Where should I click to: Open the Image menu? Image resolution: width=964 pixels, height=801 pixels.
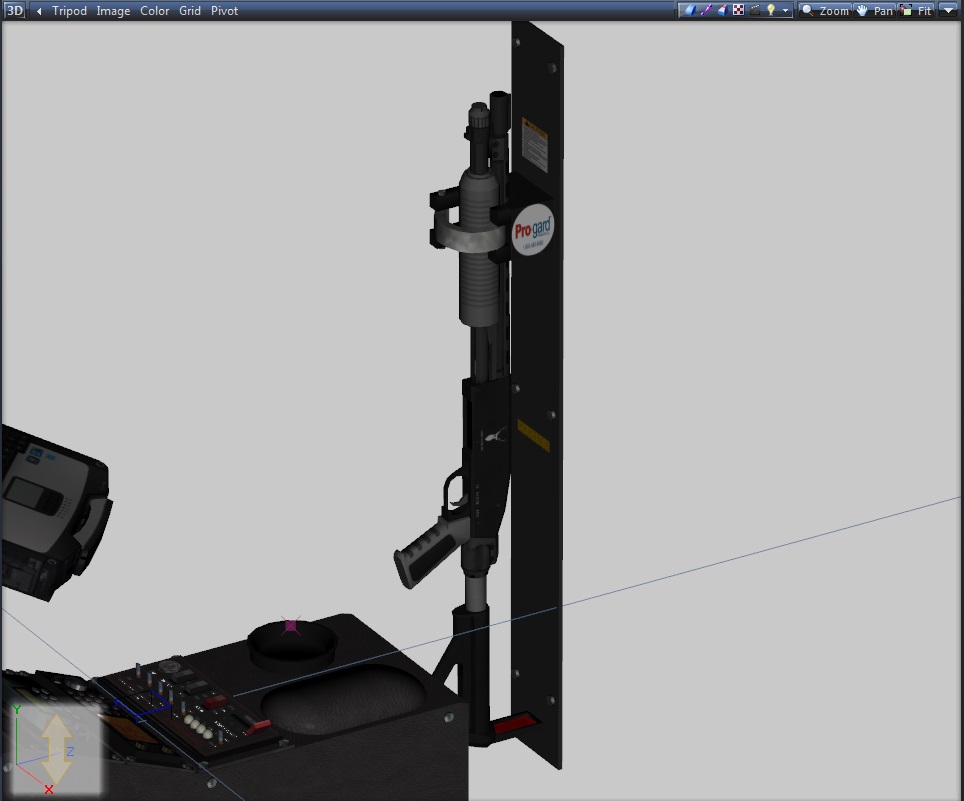113,11
